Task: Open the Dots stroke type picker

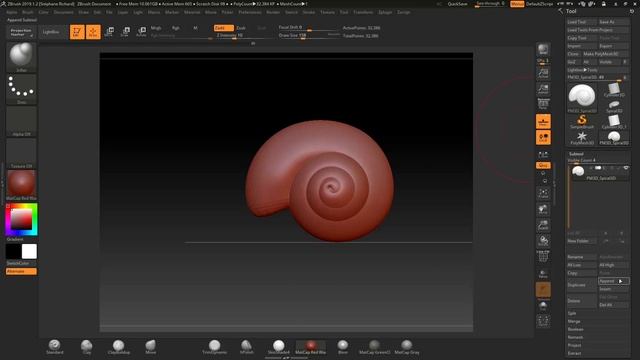Action: [21, 89]
